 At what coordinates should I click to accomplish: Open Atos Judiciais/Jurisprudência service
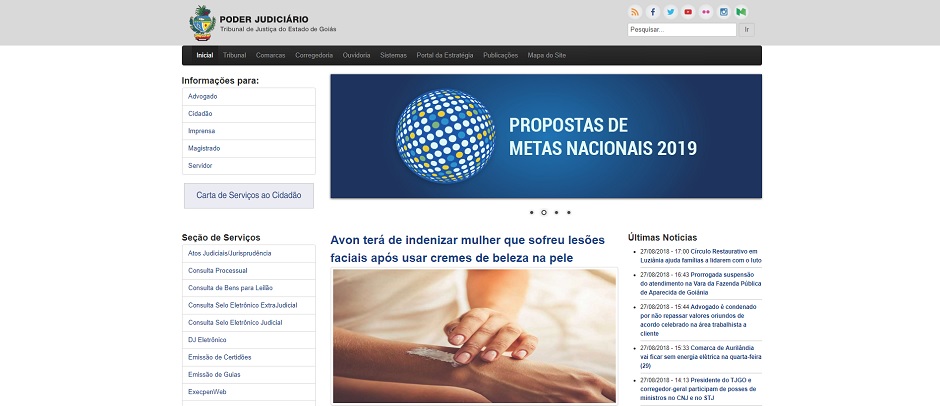[x=249, y=254]
